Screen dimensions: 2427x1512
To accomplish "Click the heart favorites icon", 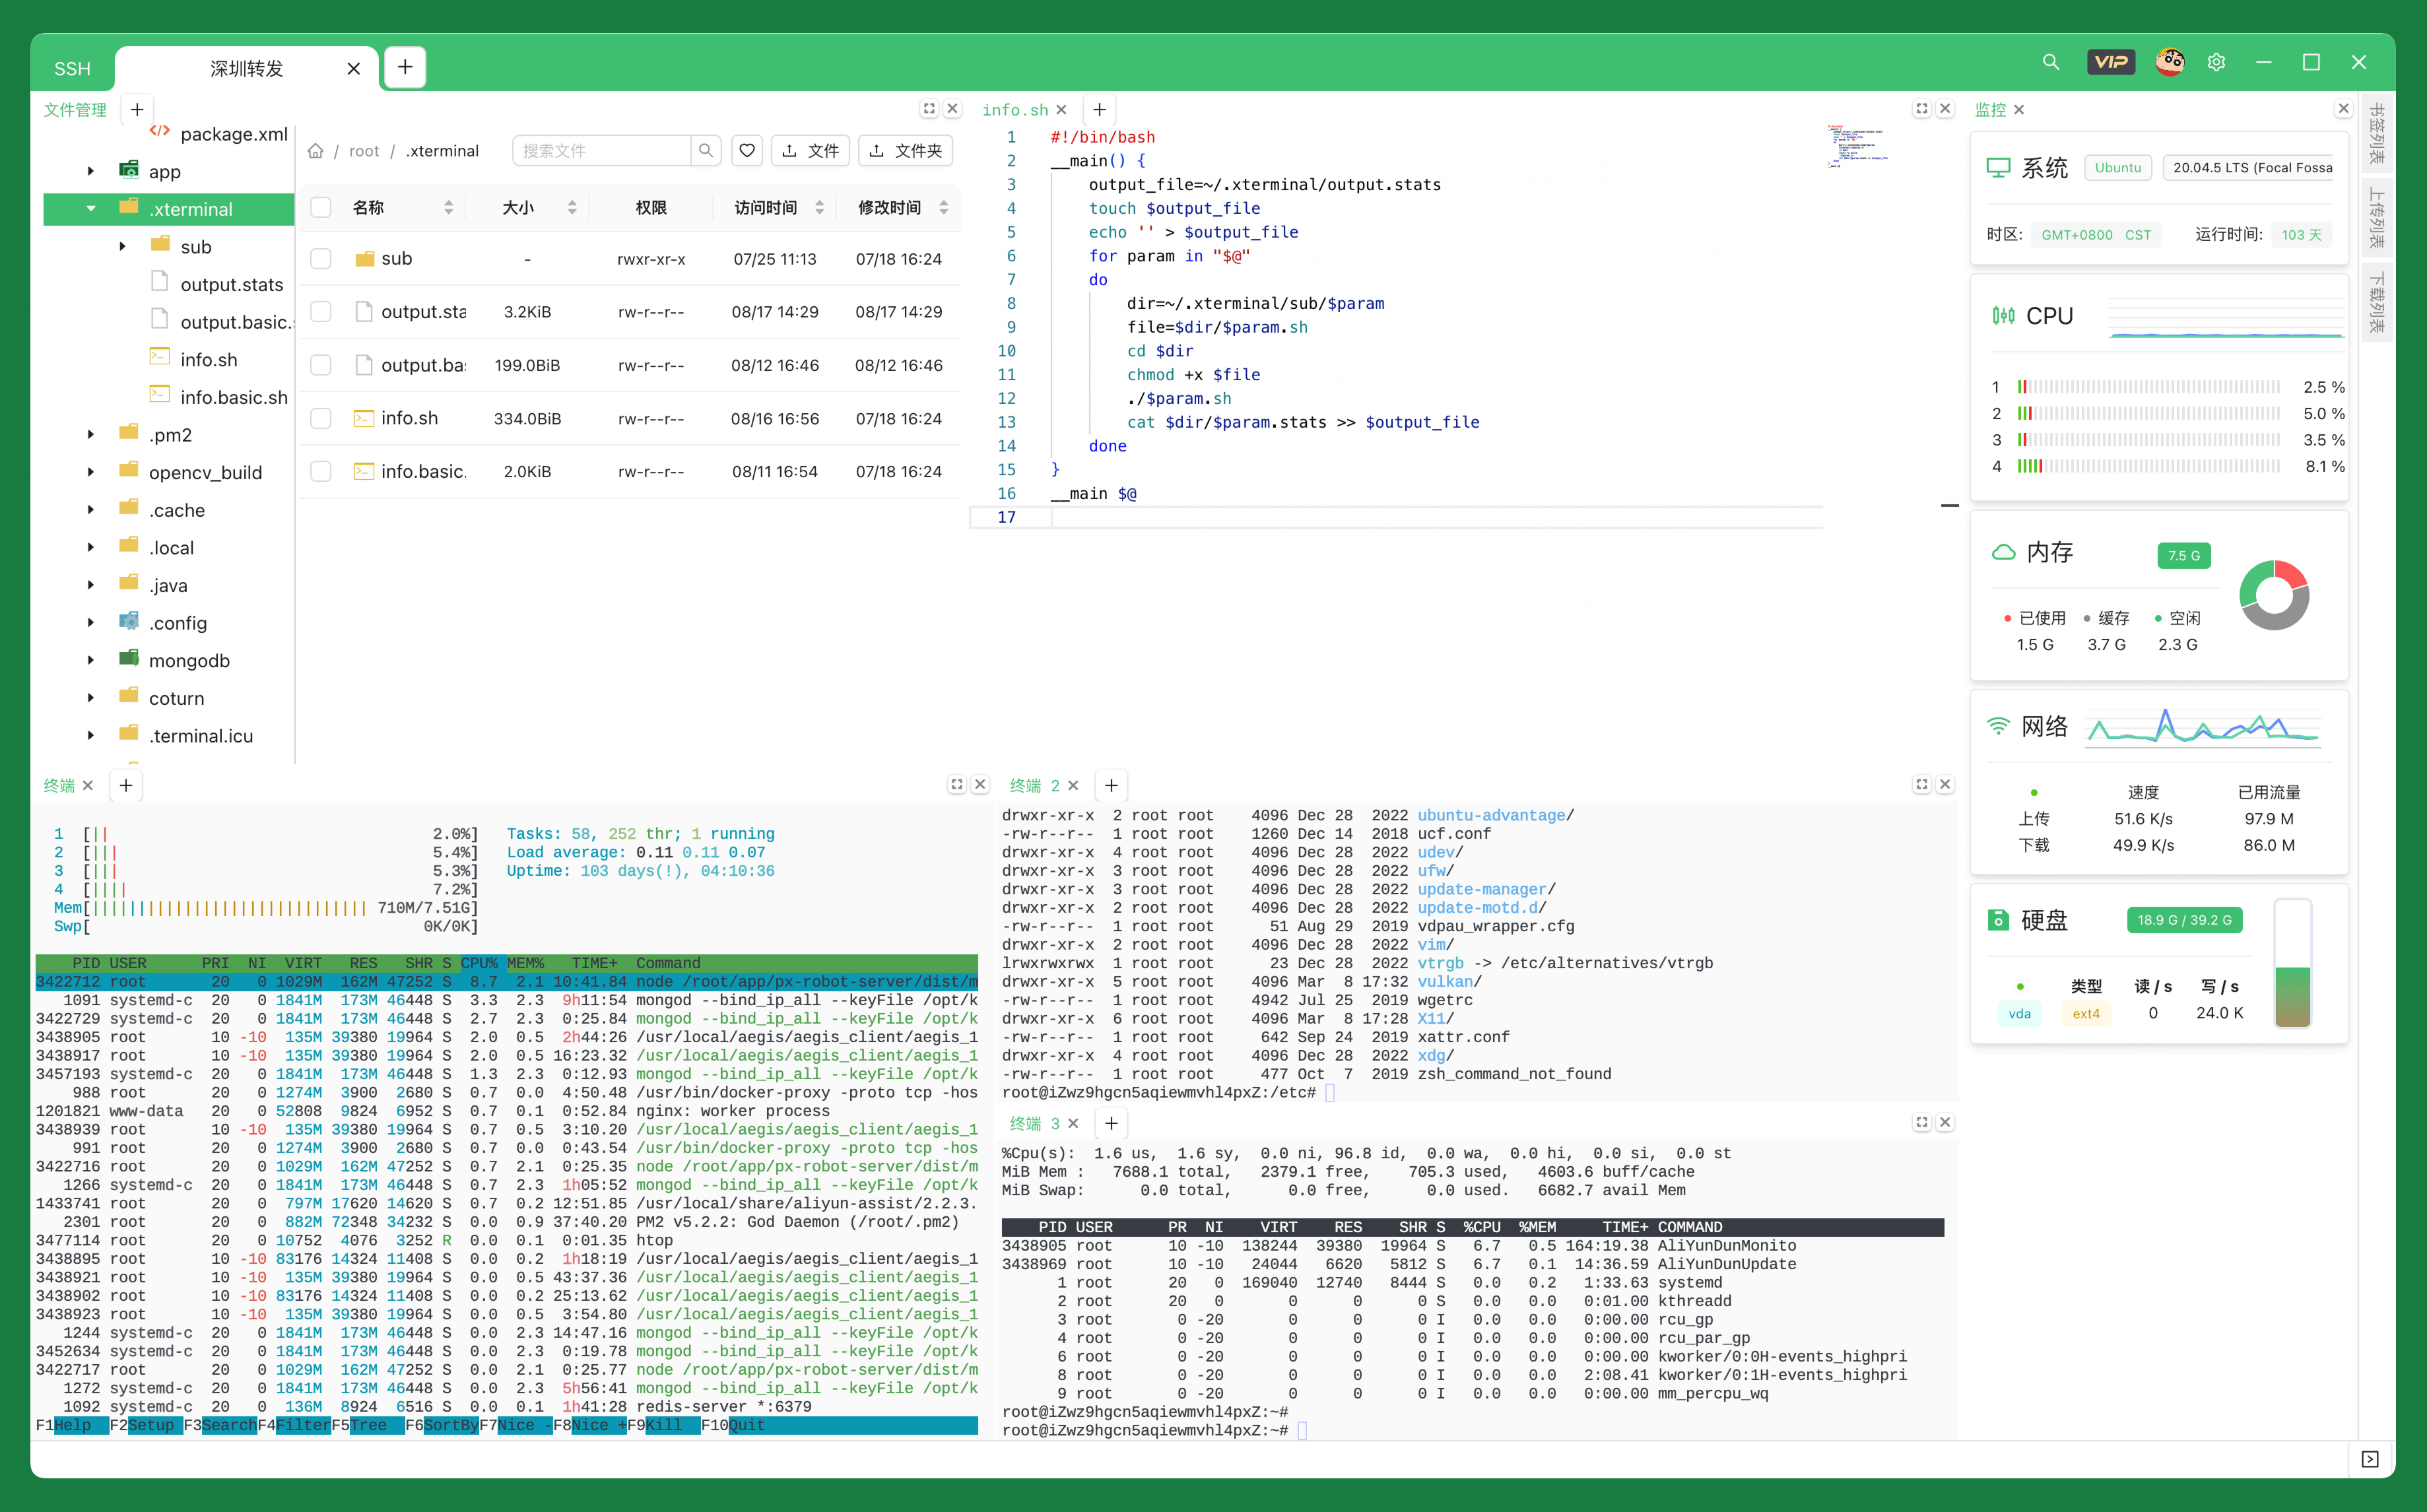I will point(747,150).
